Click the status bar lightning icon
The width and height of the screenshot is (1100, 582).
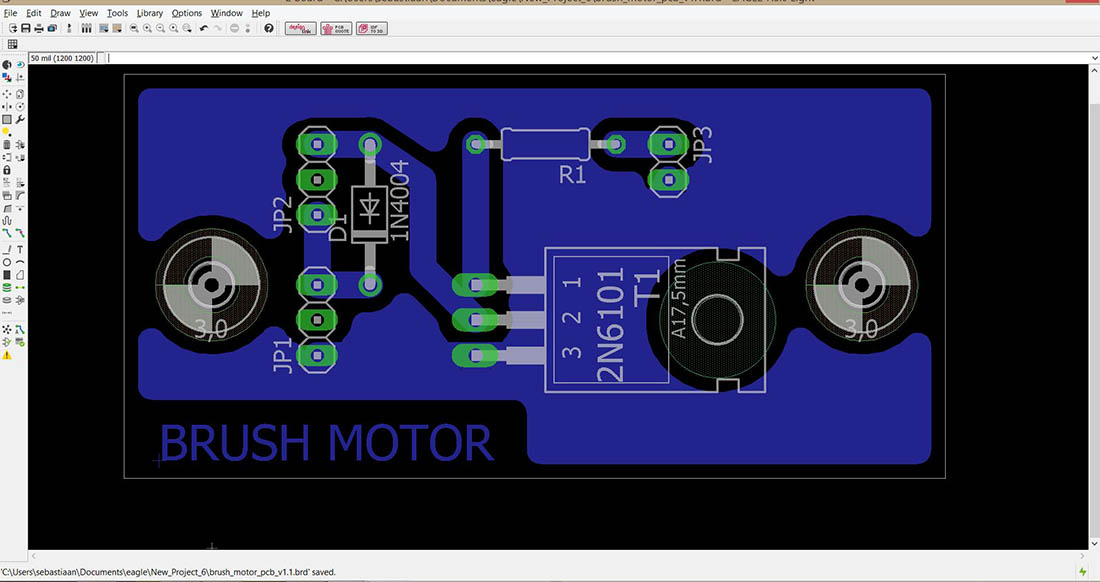[x=1084, y=572]
